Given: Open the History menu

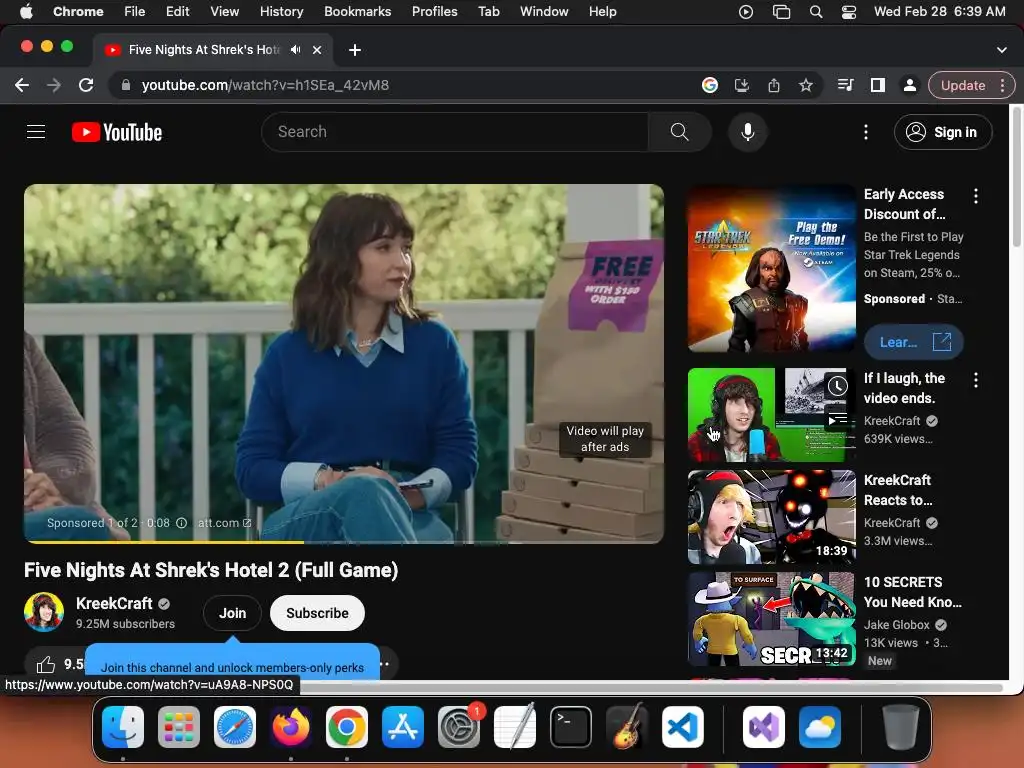Looking at the screenshot, I should pos(281,11).
